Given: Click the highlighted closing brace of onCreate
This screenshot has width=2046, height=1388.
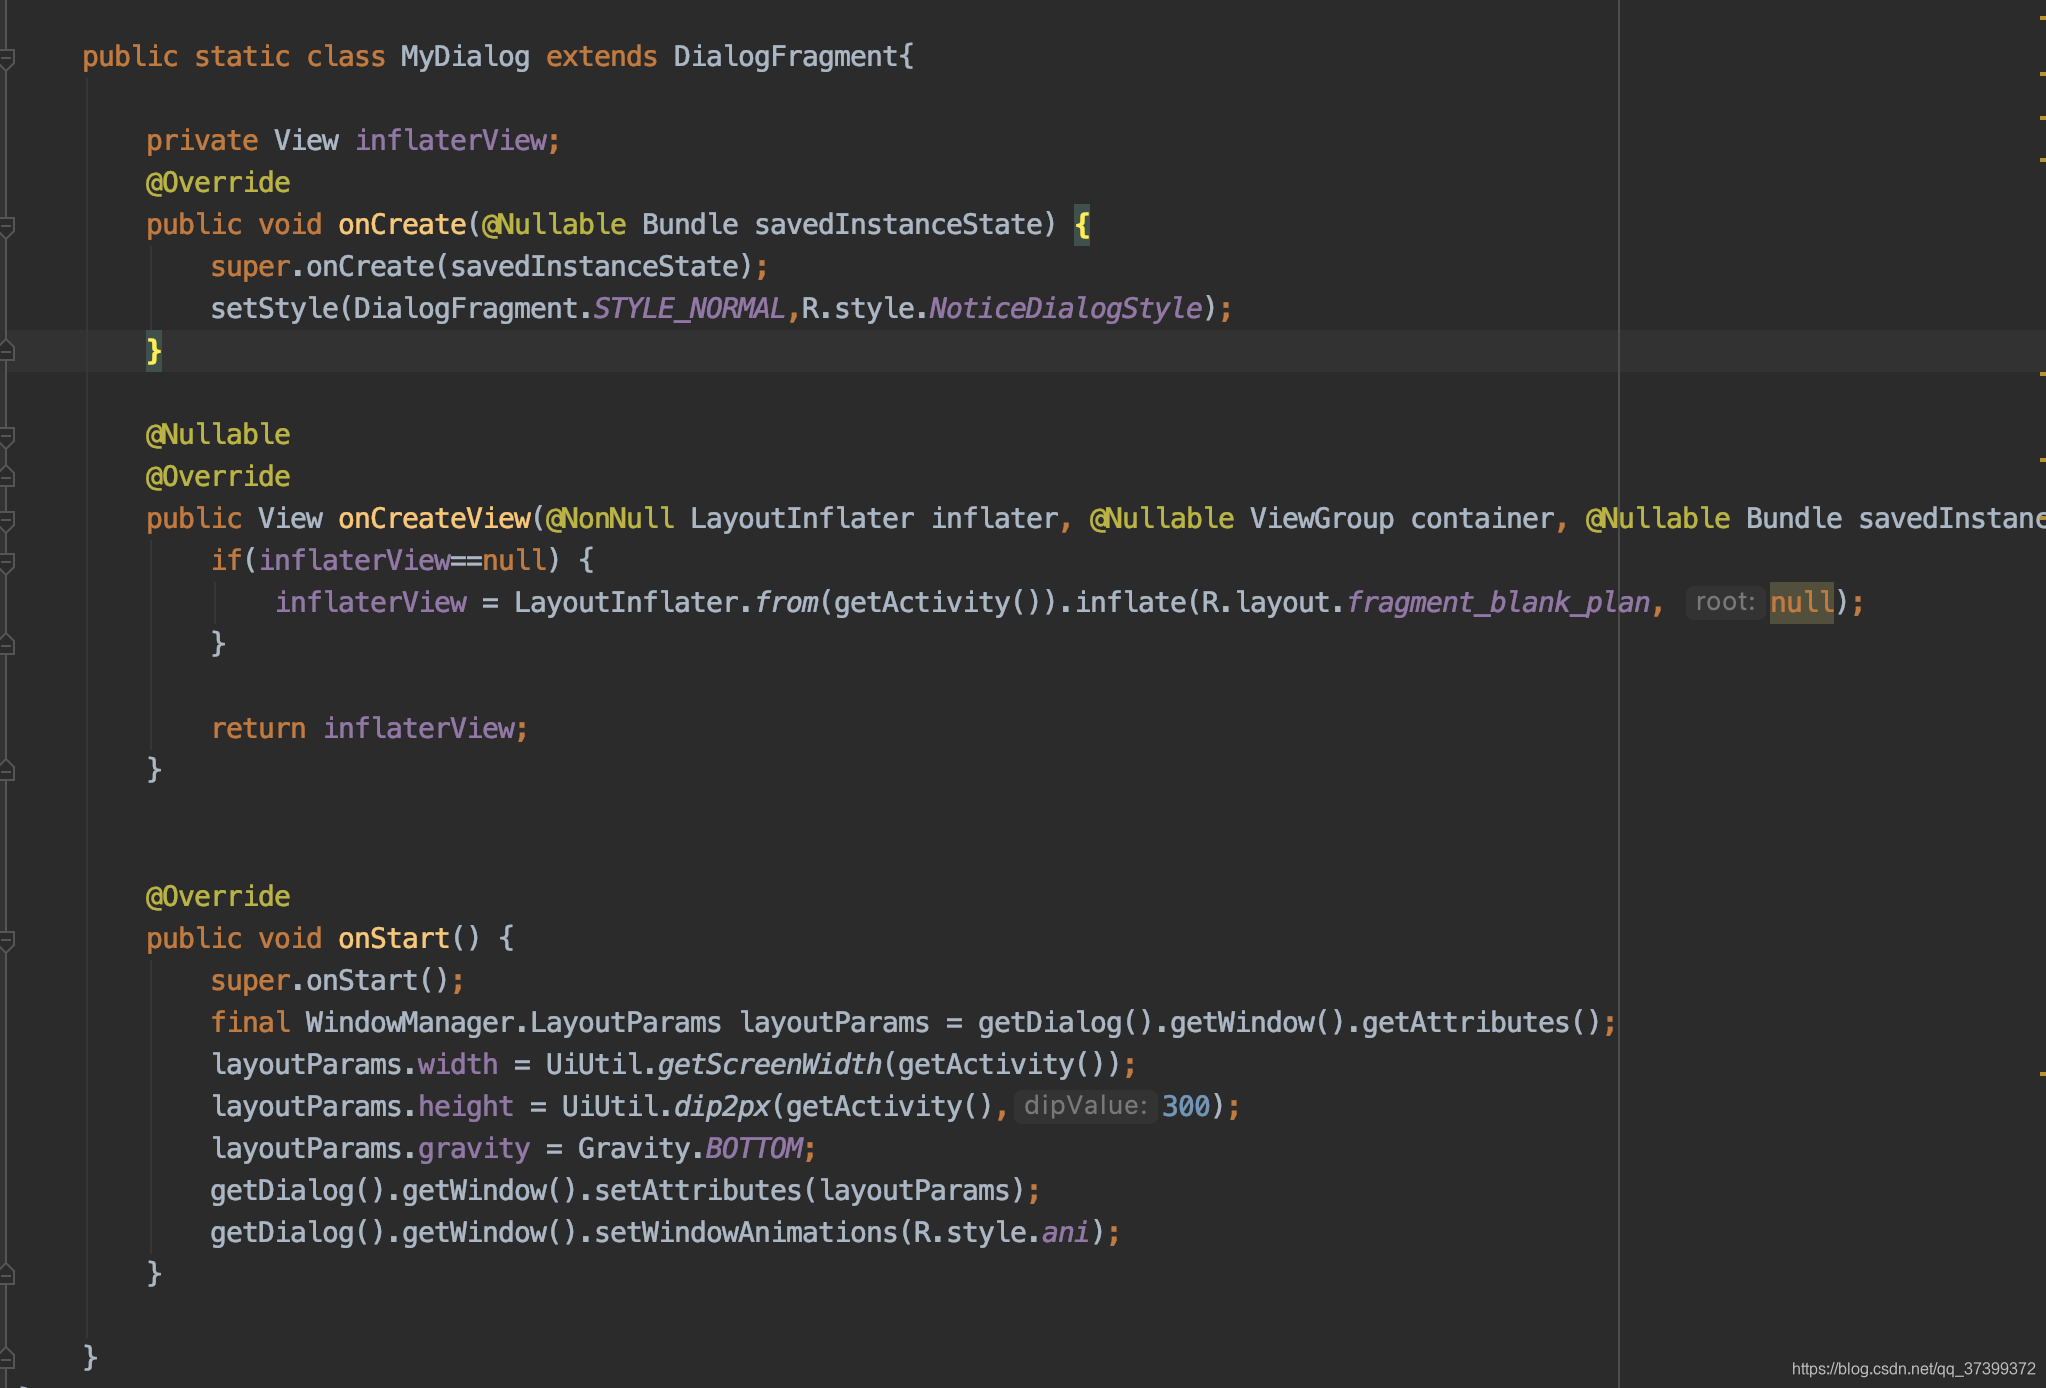Looking at the screenshot, I should [154, 351].
